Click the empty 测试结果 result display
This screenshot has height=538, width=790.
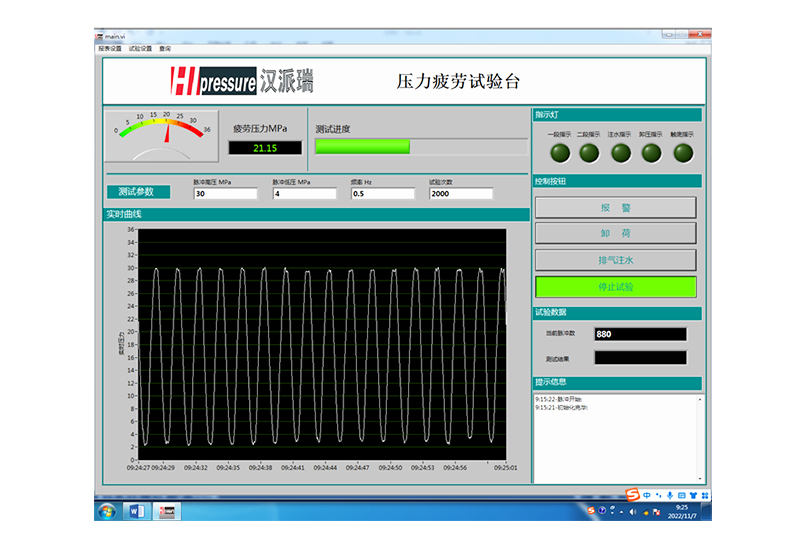tap(640, 358)
